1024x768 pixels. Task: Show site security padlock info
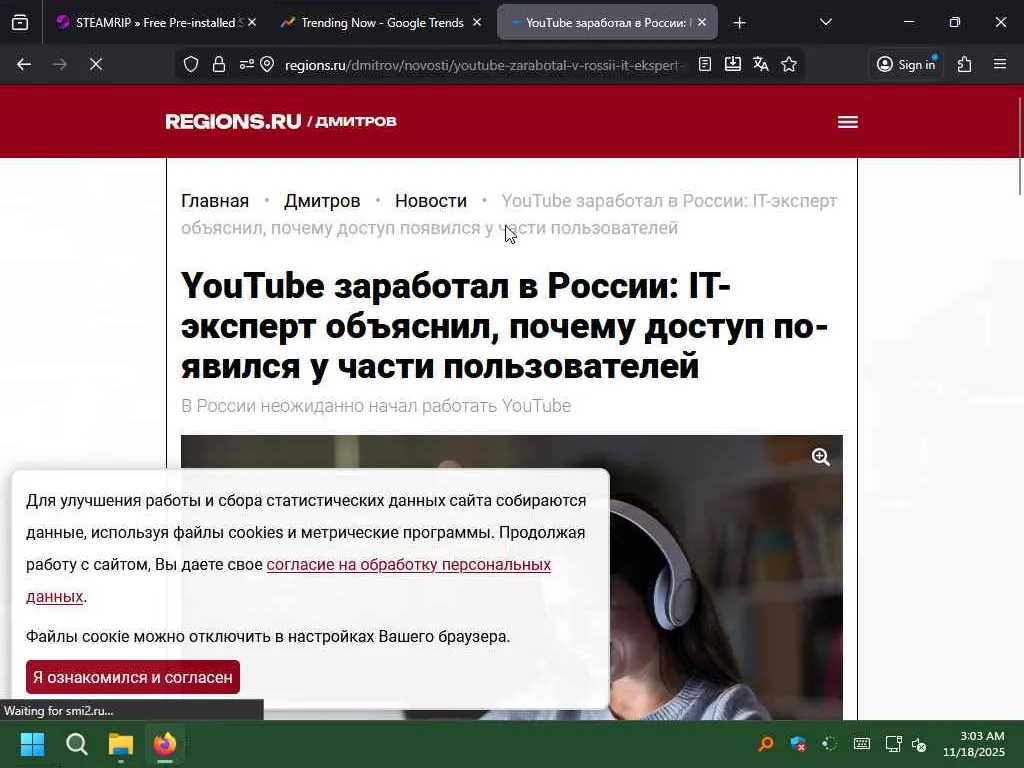point(219,65)
